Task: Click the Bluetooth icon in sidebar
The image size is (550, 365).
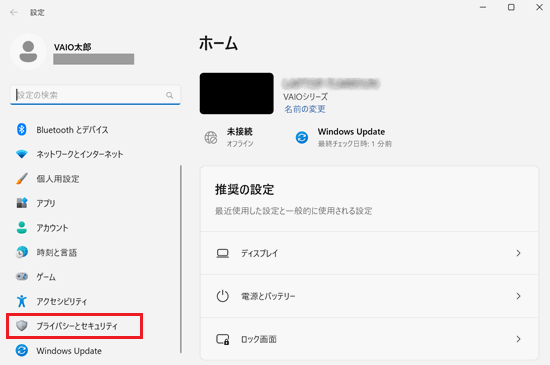Action: pyautogui.click(x=22, y=129)
